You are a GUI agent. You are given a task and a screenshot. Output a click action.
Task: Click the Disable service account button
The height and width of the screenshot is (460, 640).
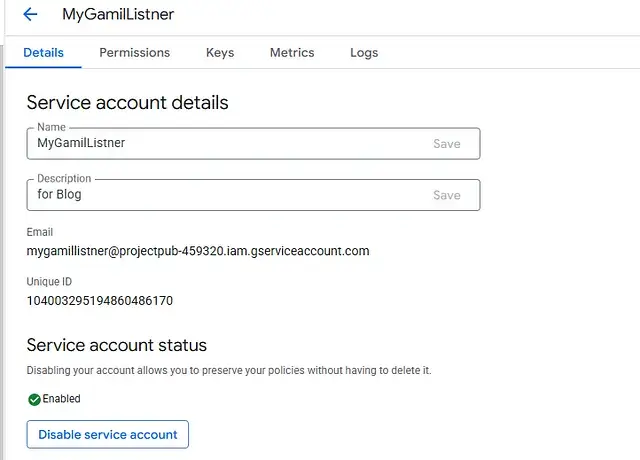[x=108, y=435]
